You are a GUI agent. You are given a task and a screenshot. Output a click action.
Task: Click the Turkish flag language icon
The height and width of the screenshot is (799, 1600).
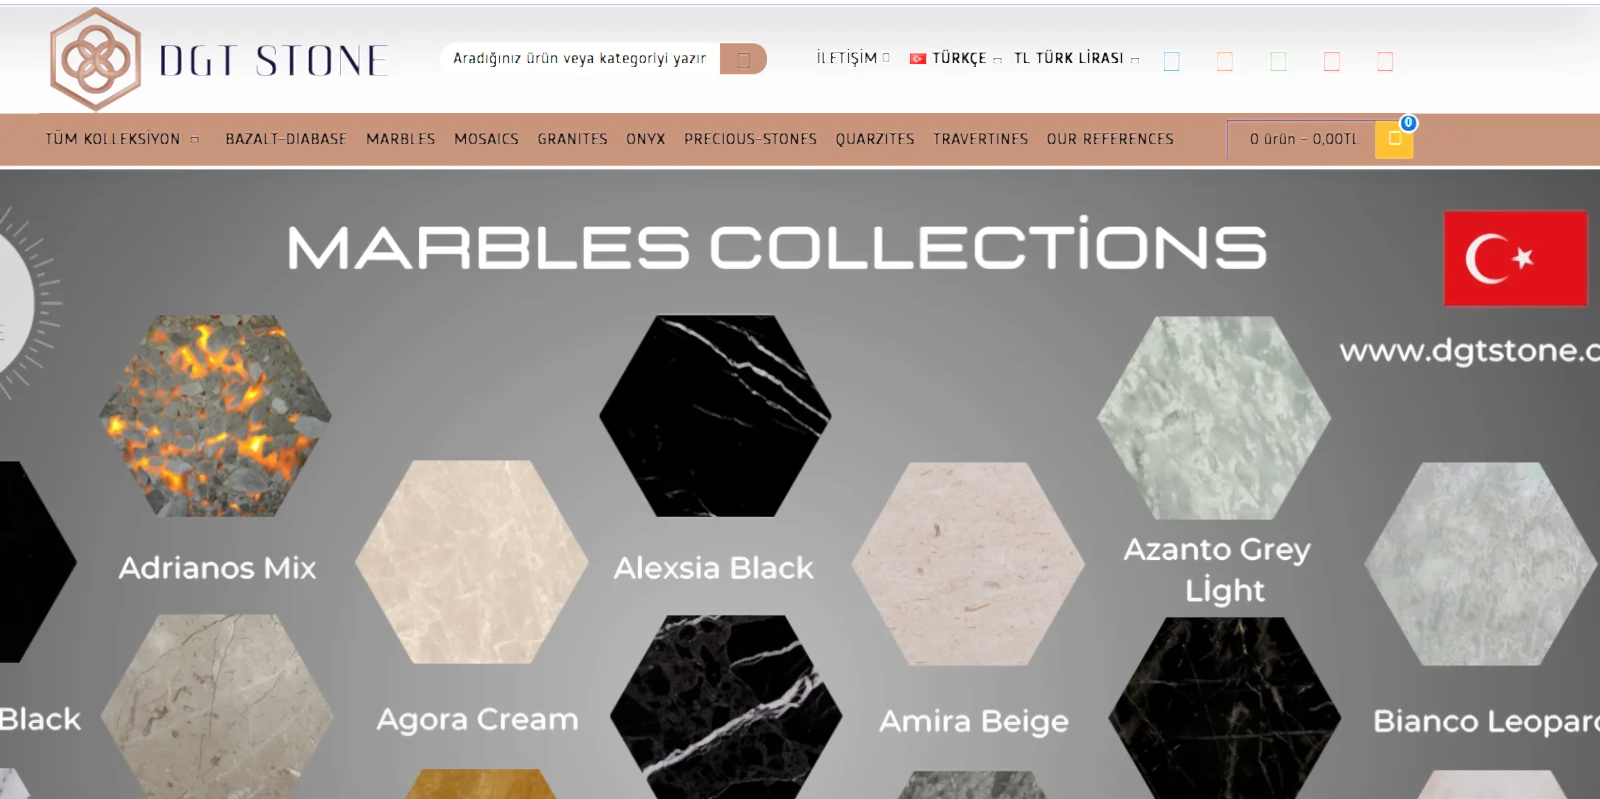918,59
